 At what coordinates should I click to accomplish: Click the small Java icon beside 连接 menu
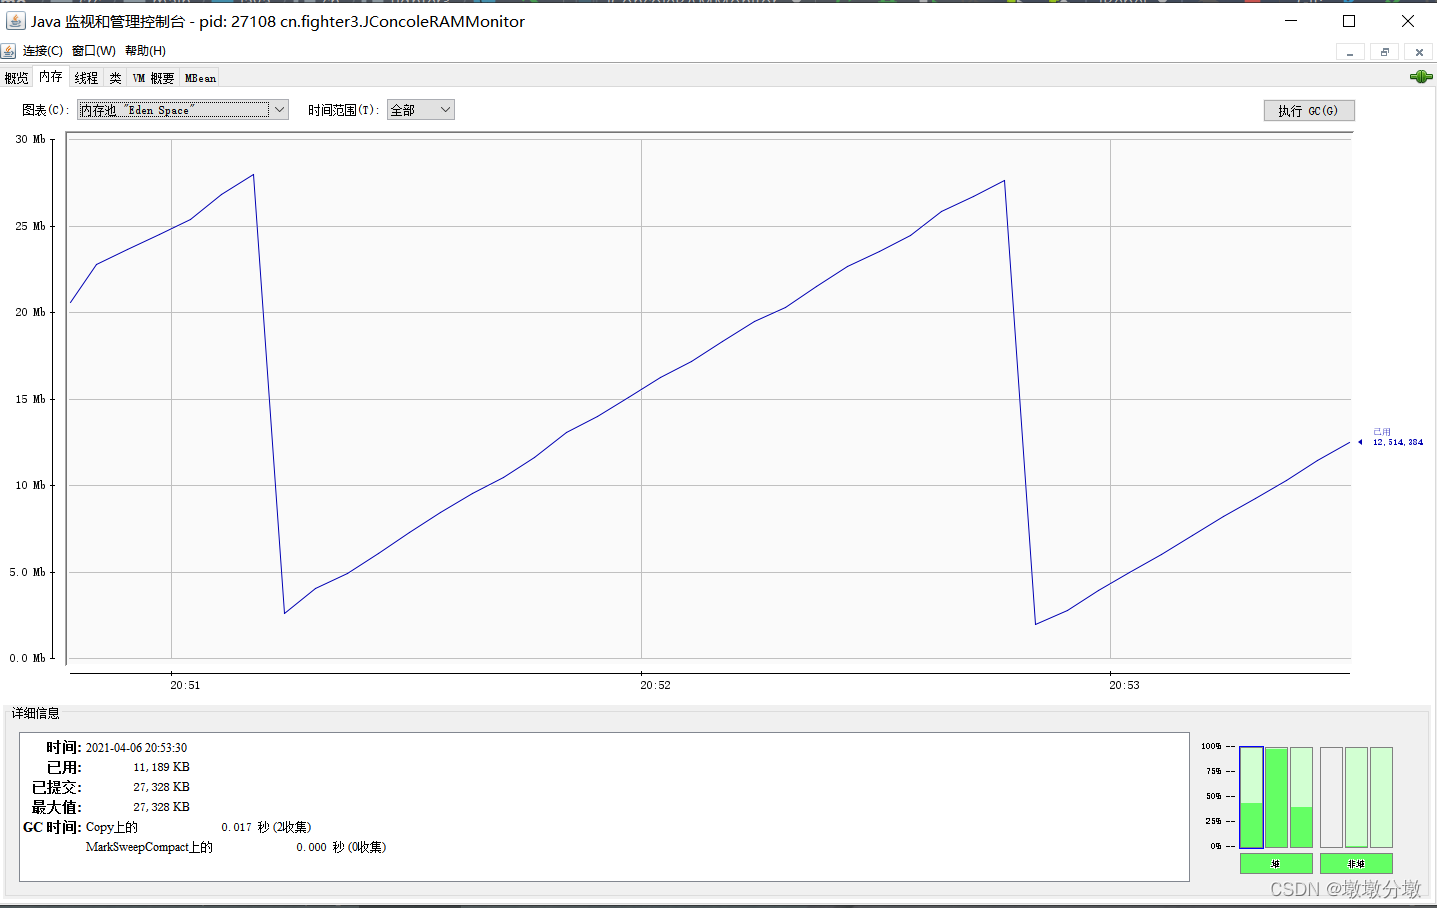(9, 51)
